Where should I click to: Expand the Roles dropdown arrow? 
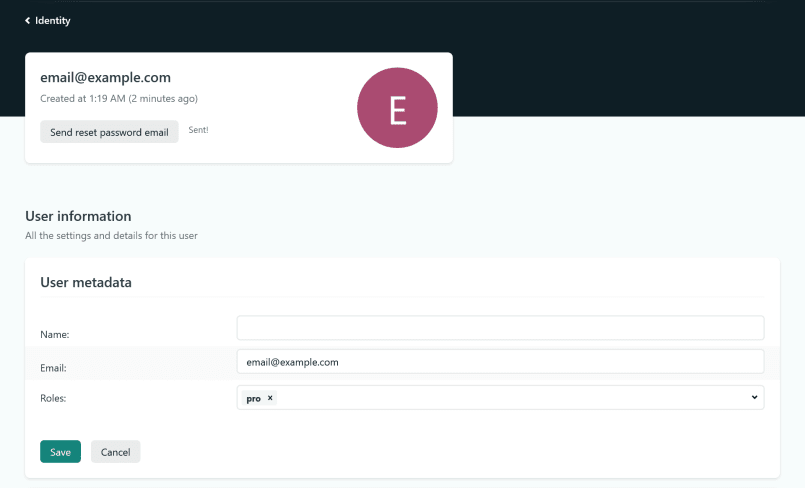point(754,397)
